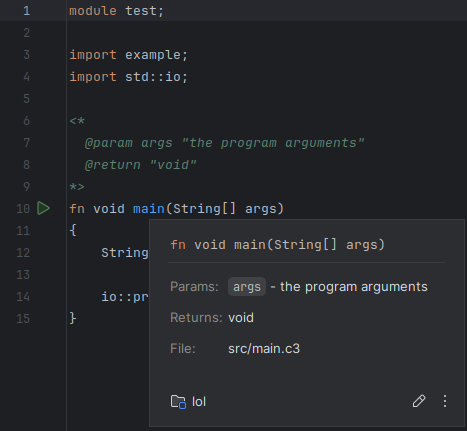
Task: Click the doc comment opening <* marker
Action: [77, 121]
